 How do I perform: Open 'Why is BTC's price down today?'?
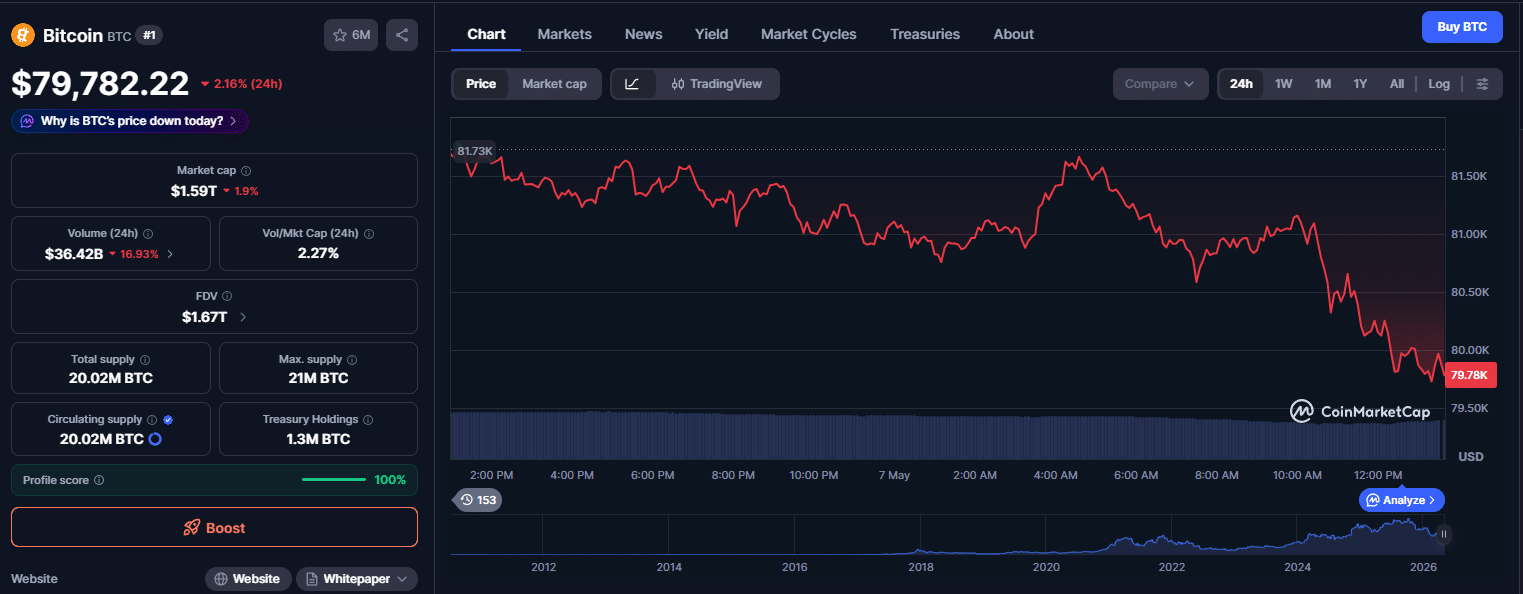coord(130,121)
